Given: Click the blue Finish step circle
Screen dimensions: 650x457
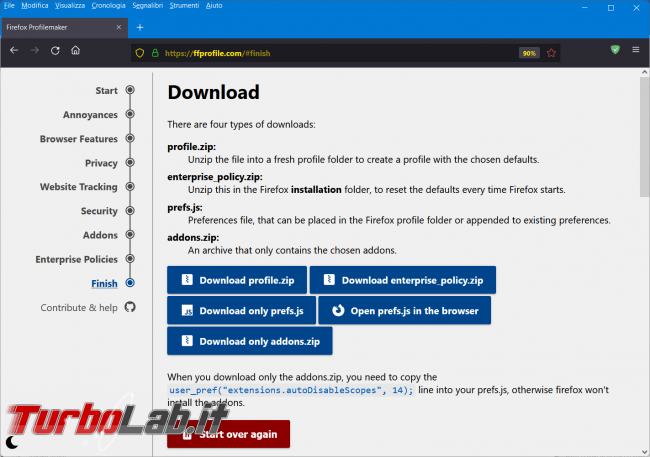Looking at the screenshot, I should (x=130, y=283).
